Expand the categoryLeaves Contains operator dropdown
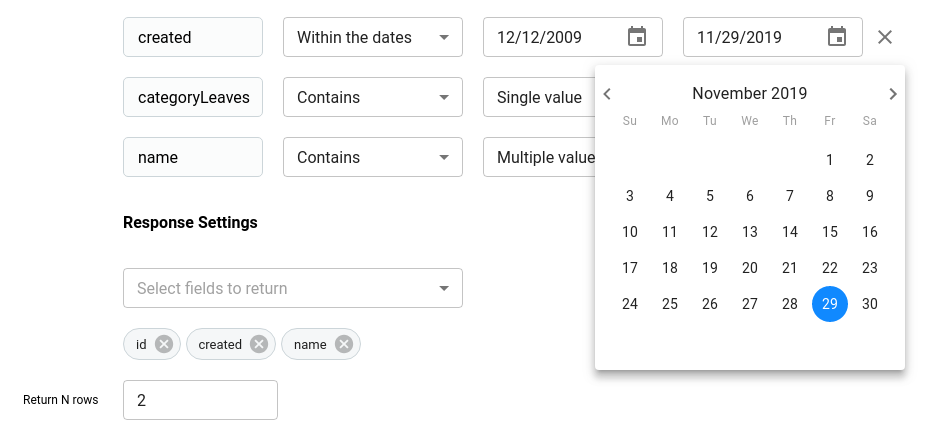 point(372,97)
